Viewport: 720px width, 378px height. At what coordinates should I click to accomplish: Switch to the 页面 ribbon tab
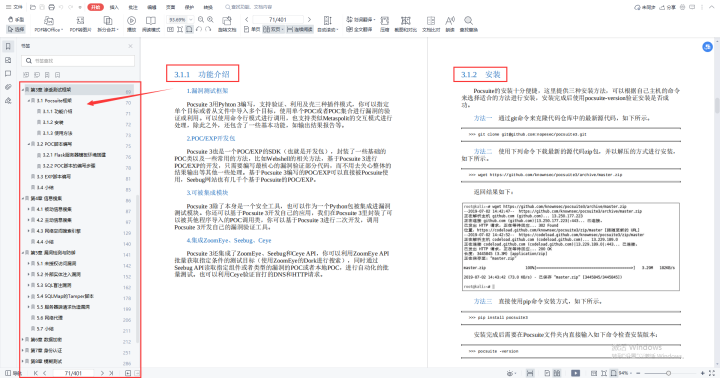click(x=170, y=7)
